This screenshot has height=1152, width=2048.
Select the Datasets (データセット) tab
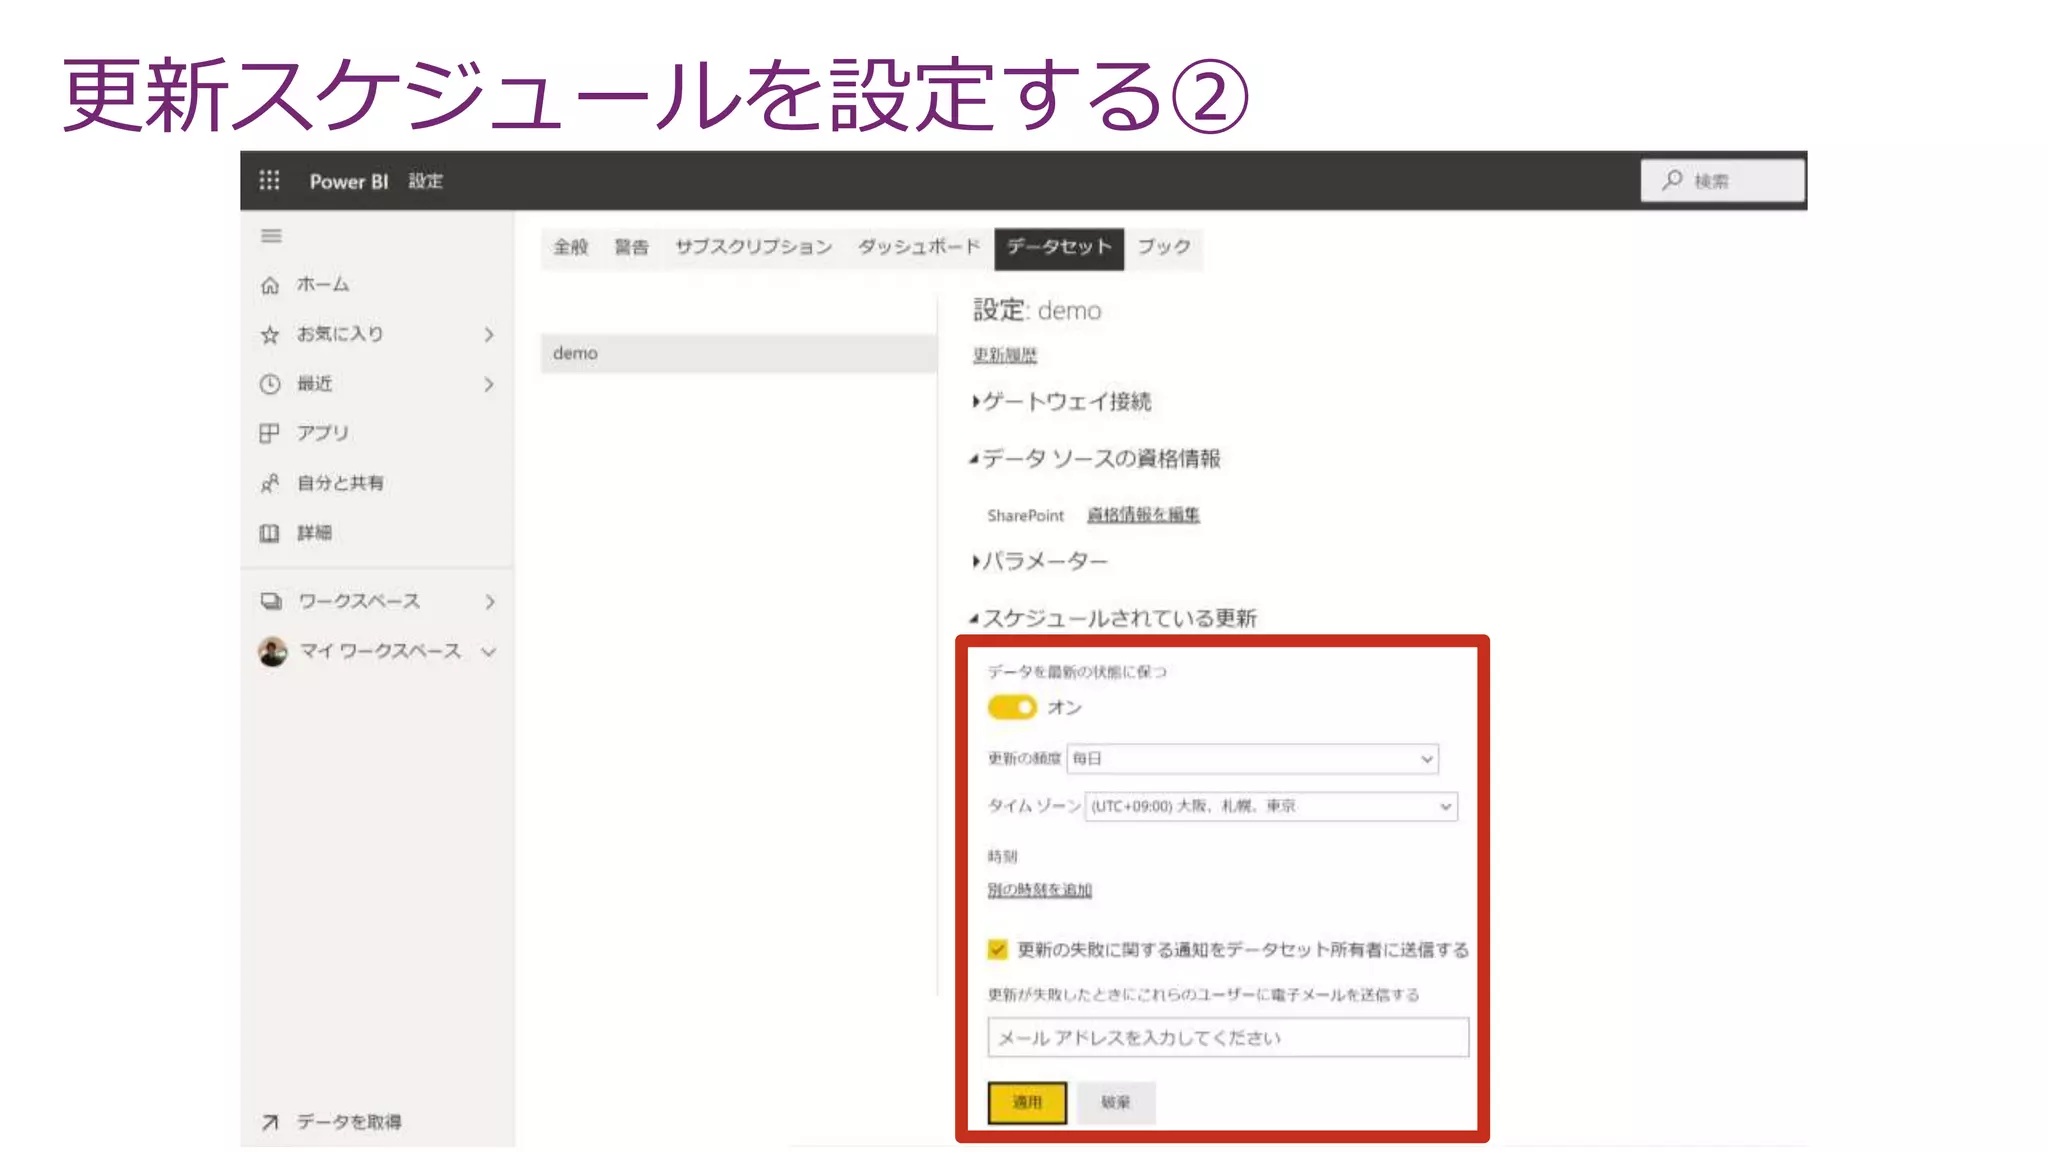pyautogui.click(x=1059, y=248)
